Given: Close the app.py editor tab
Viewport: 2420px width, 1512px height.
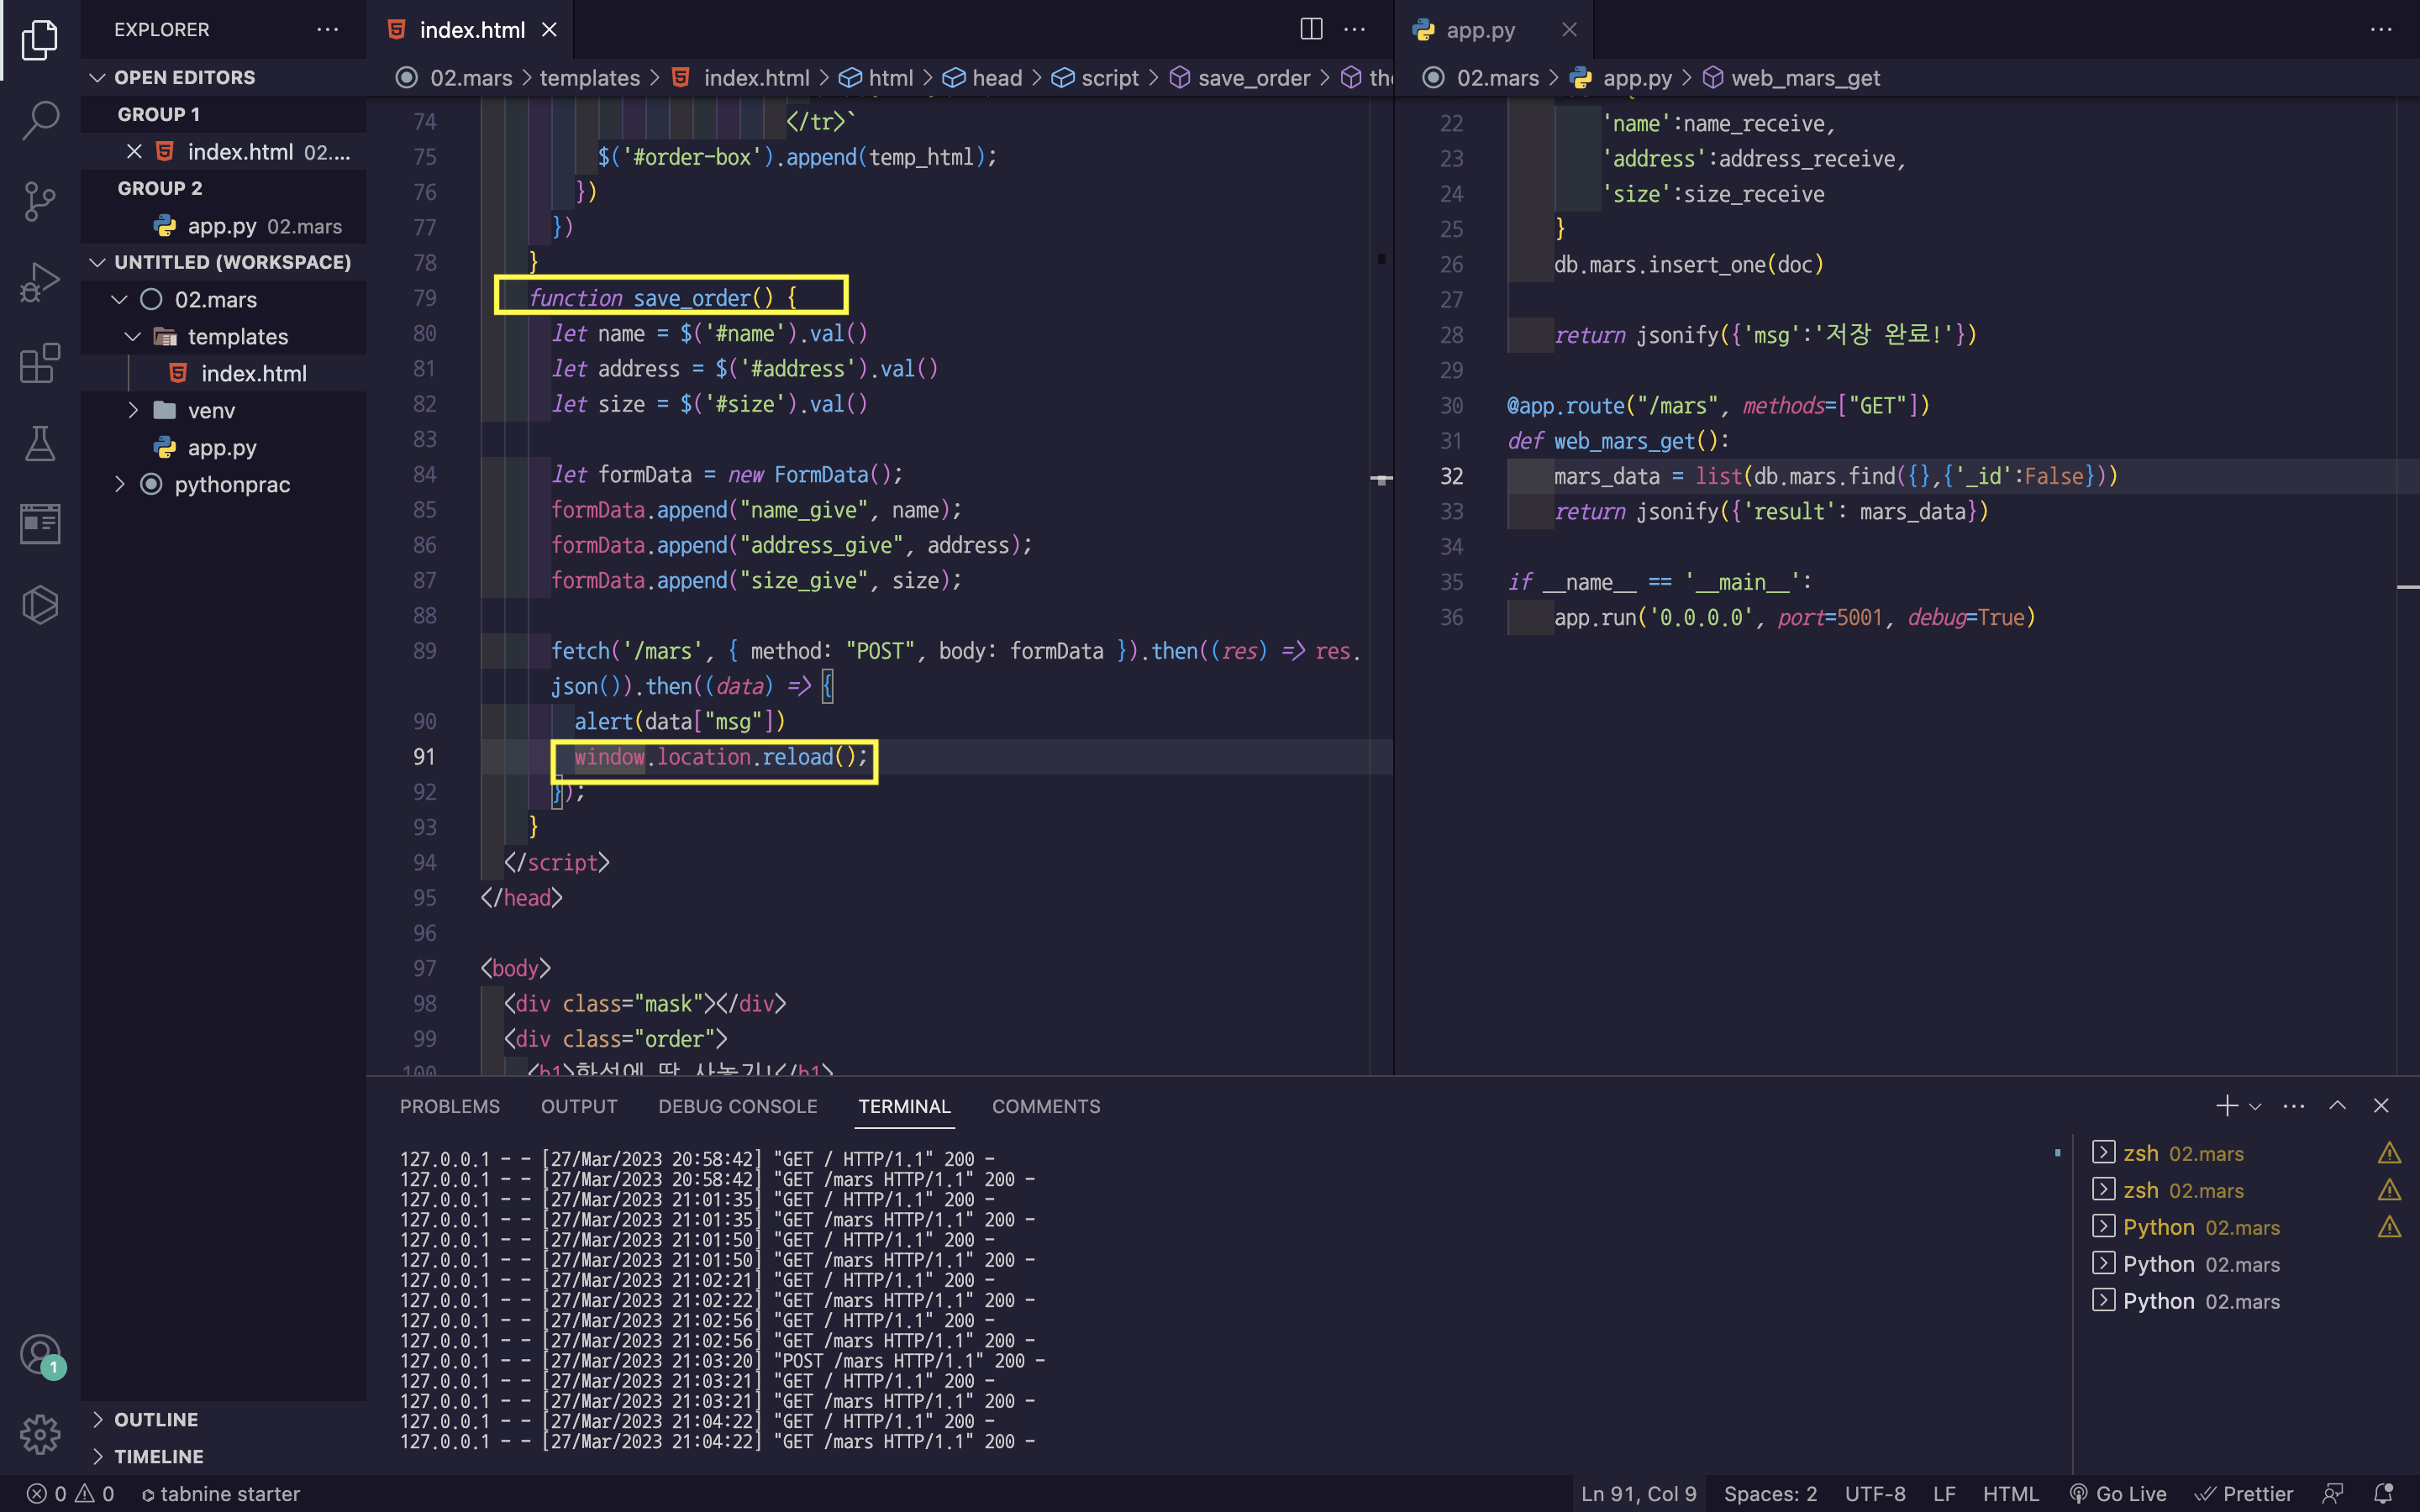Looking at the screenshot, I should (x=1569, y=30).
